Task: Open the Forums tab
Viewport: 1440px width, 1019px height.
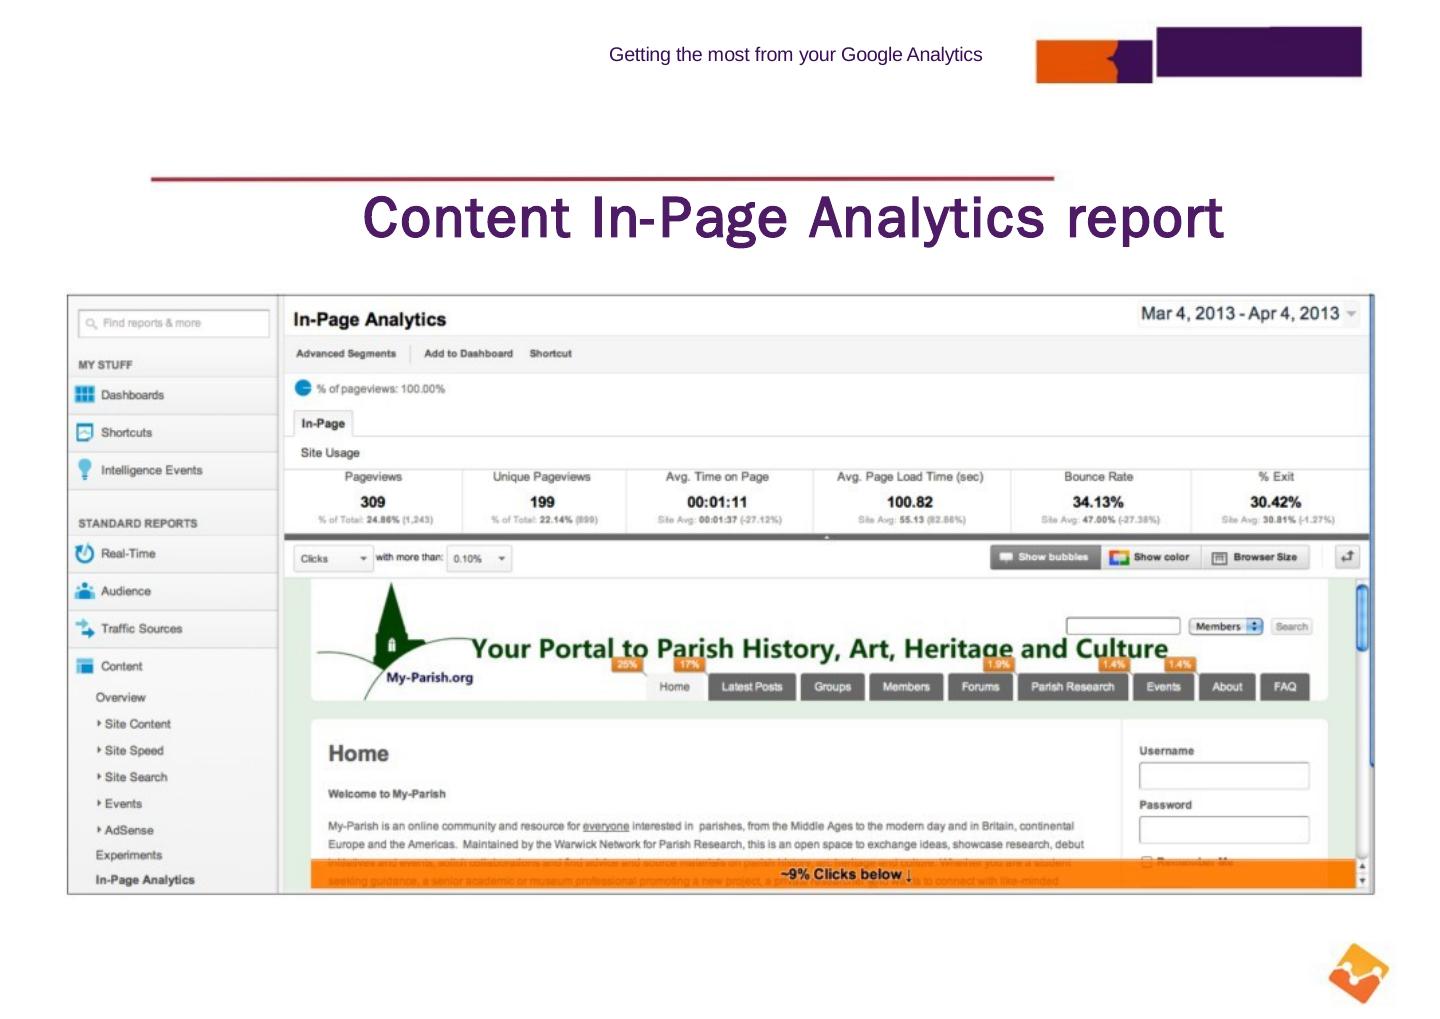Action: coord(980,687)
